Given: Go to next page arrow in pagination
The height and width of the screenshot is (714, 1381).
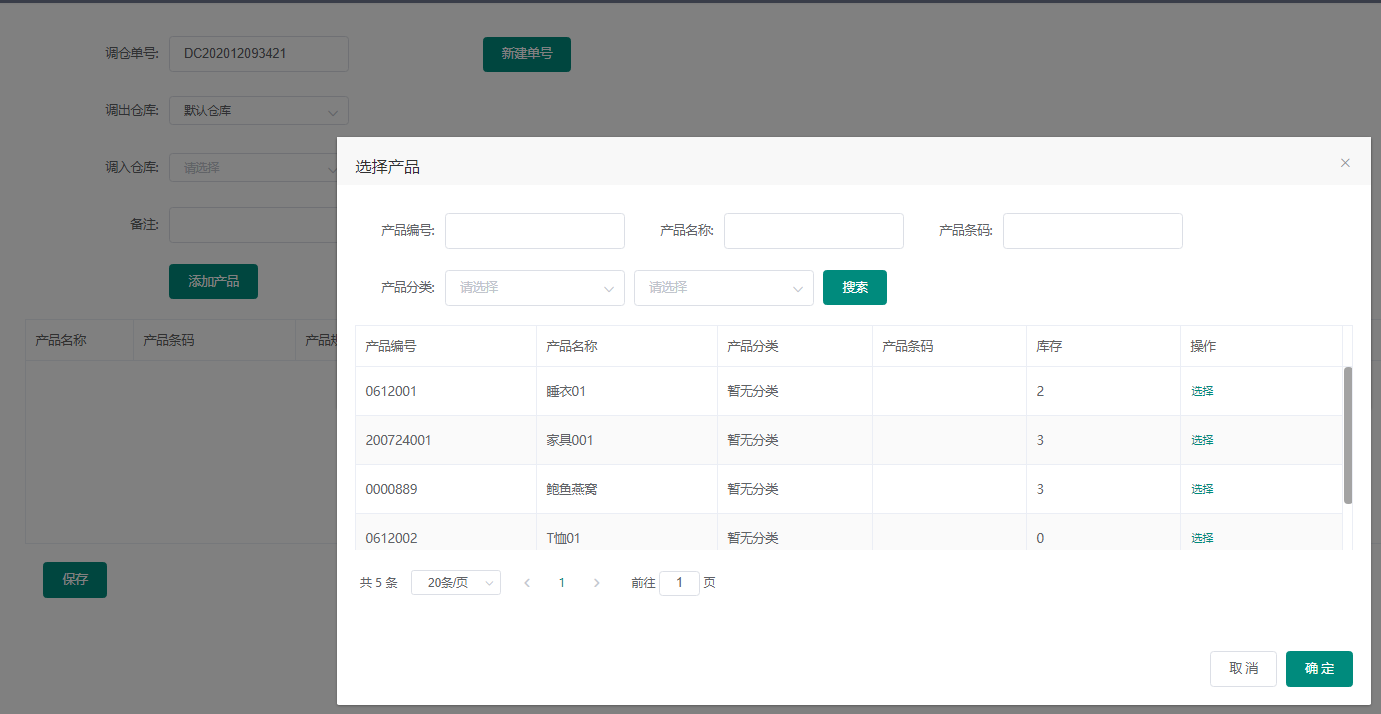Looking at the screenshot, I should click(597, 583).
